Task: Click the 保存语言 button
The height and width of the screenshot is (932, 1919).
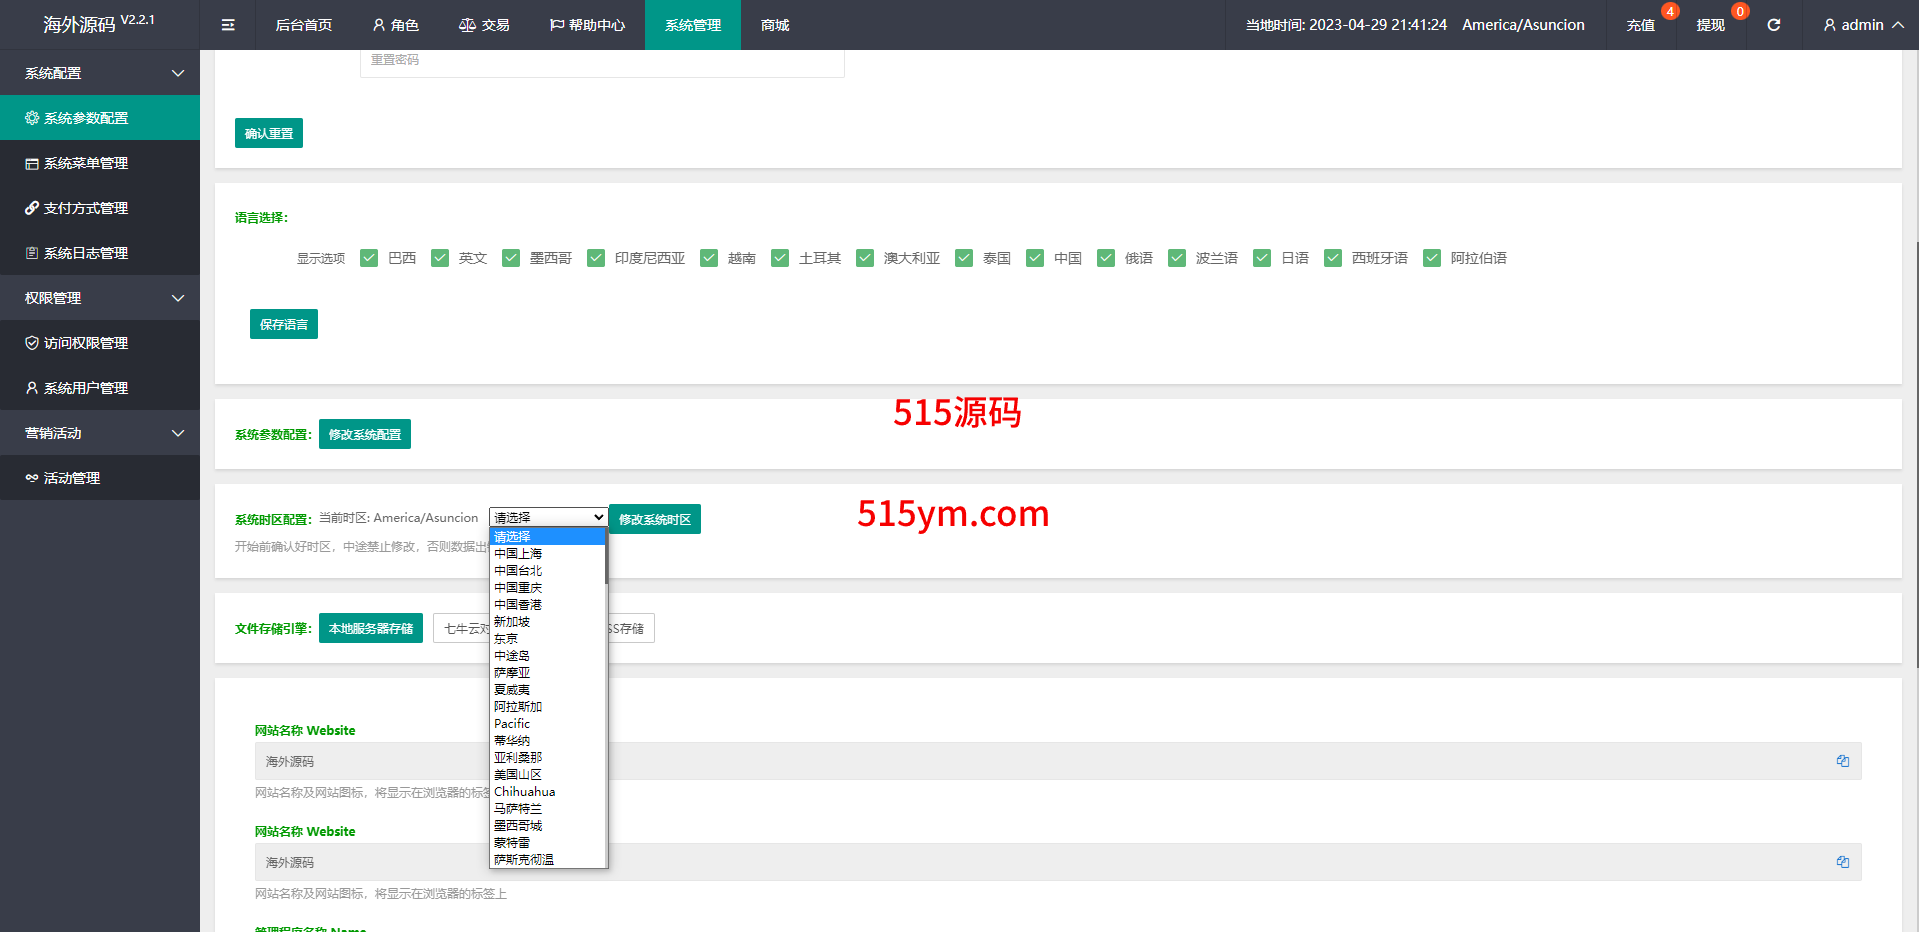Action: [x=284, y=324]
